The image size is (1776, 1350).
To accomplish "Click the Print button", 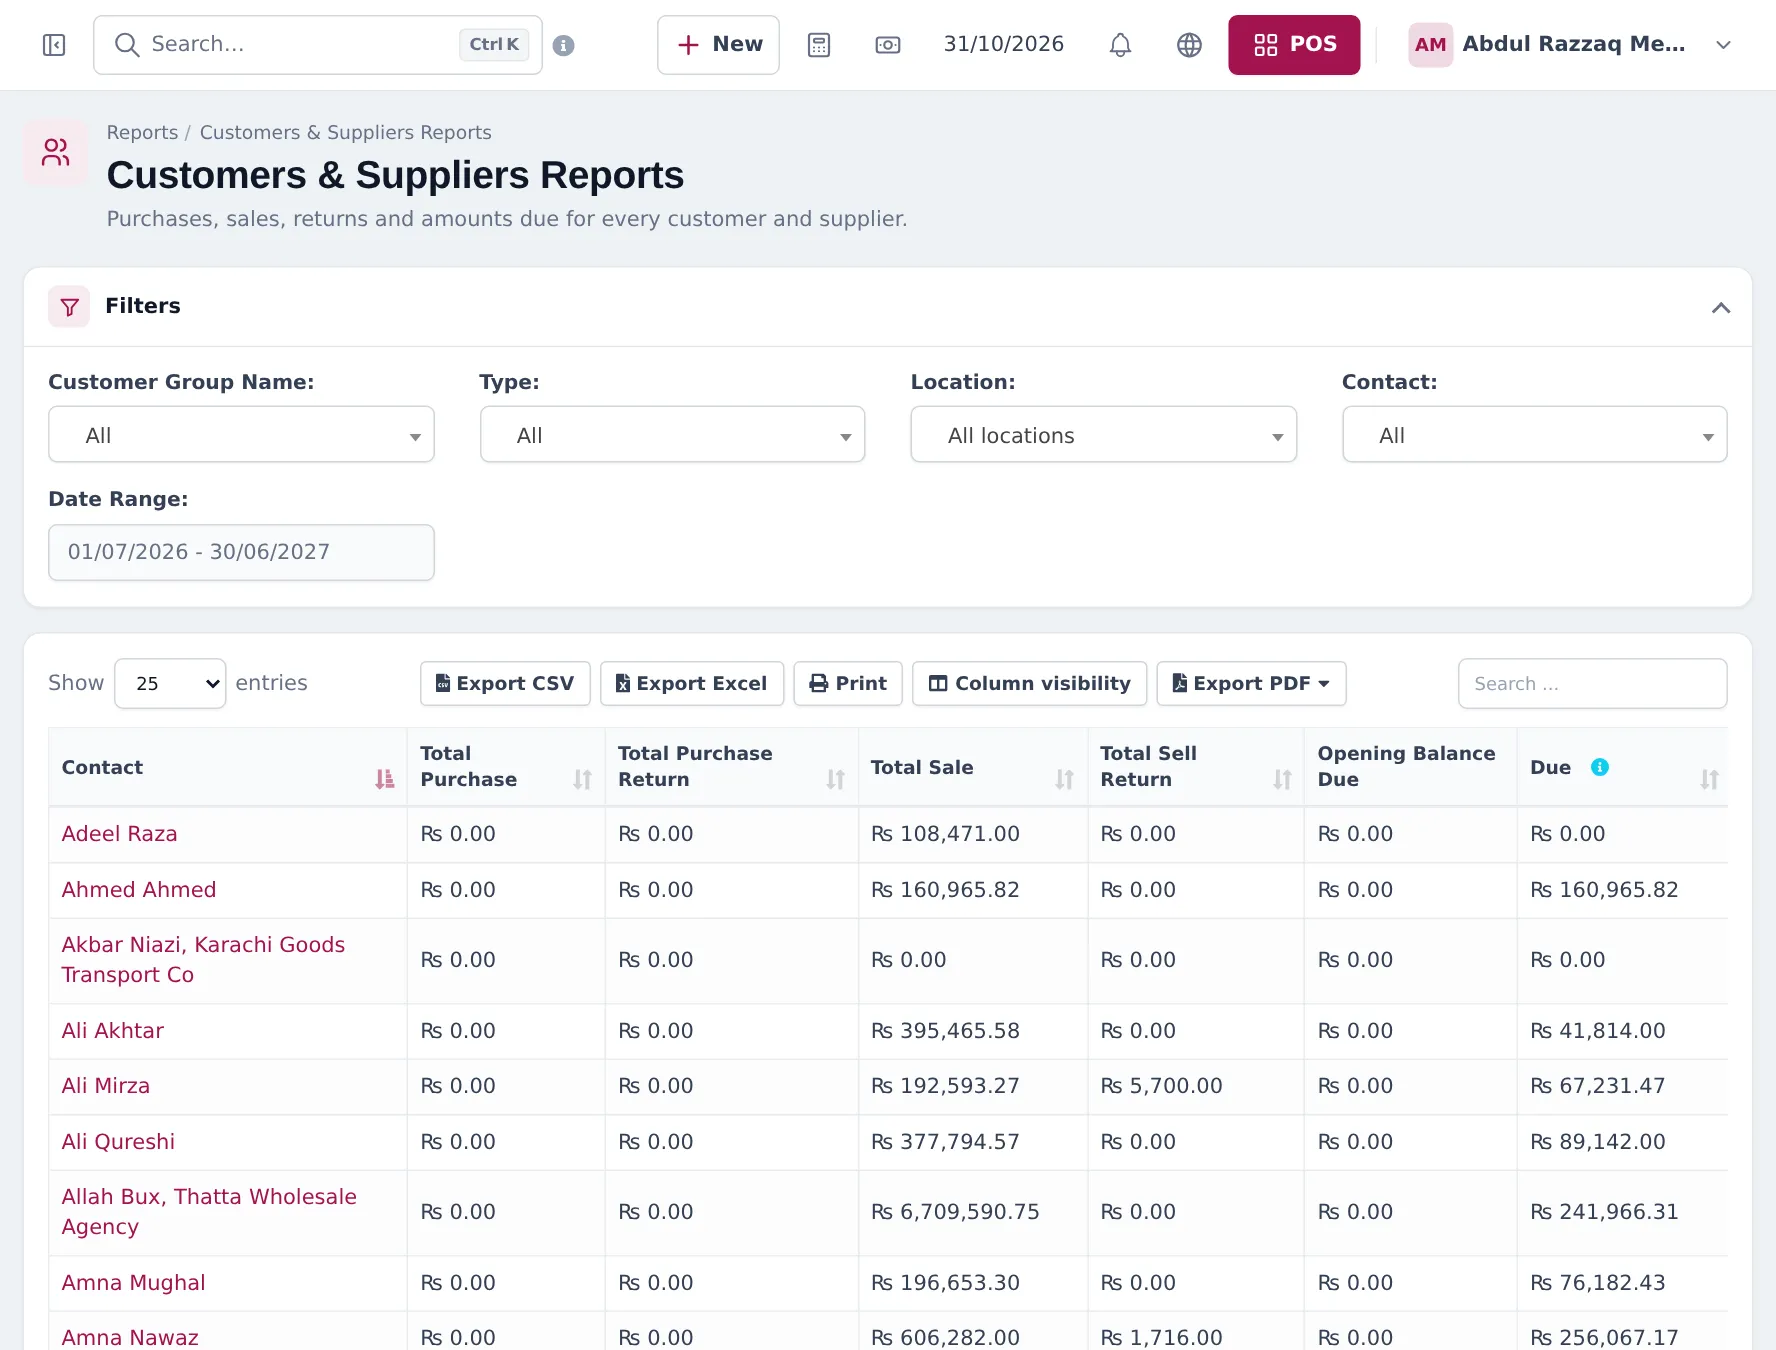I will [848, 683].
